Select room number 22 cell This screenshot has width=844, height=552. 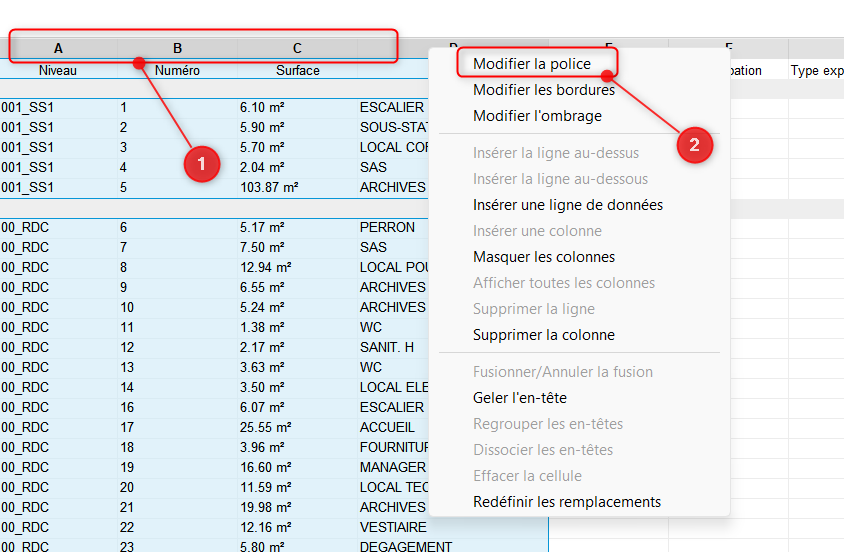177,527
